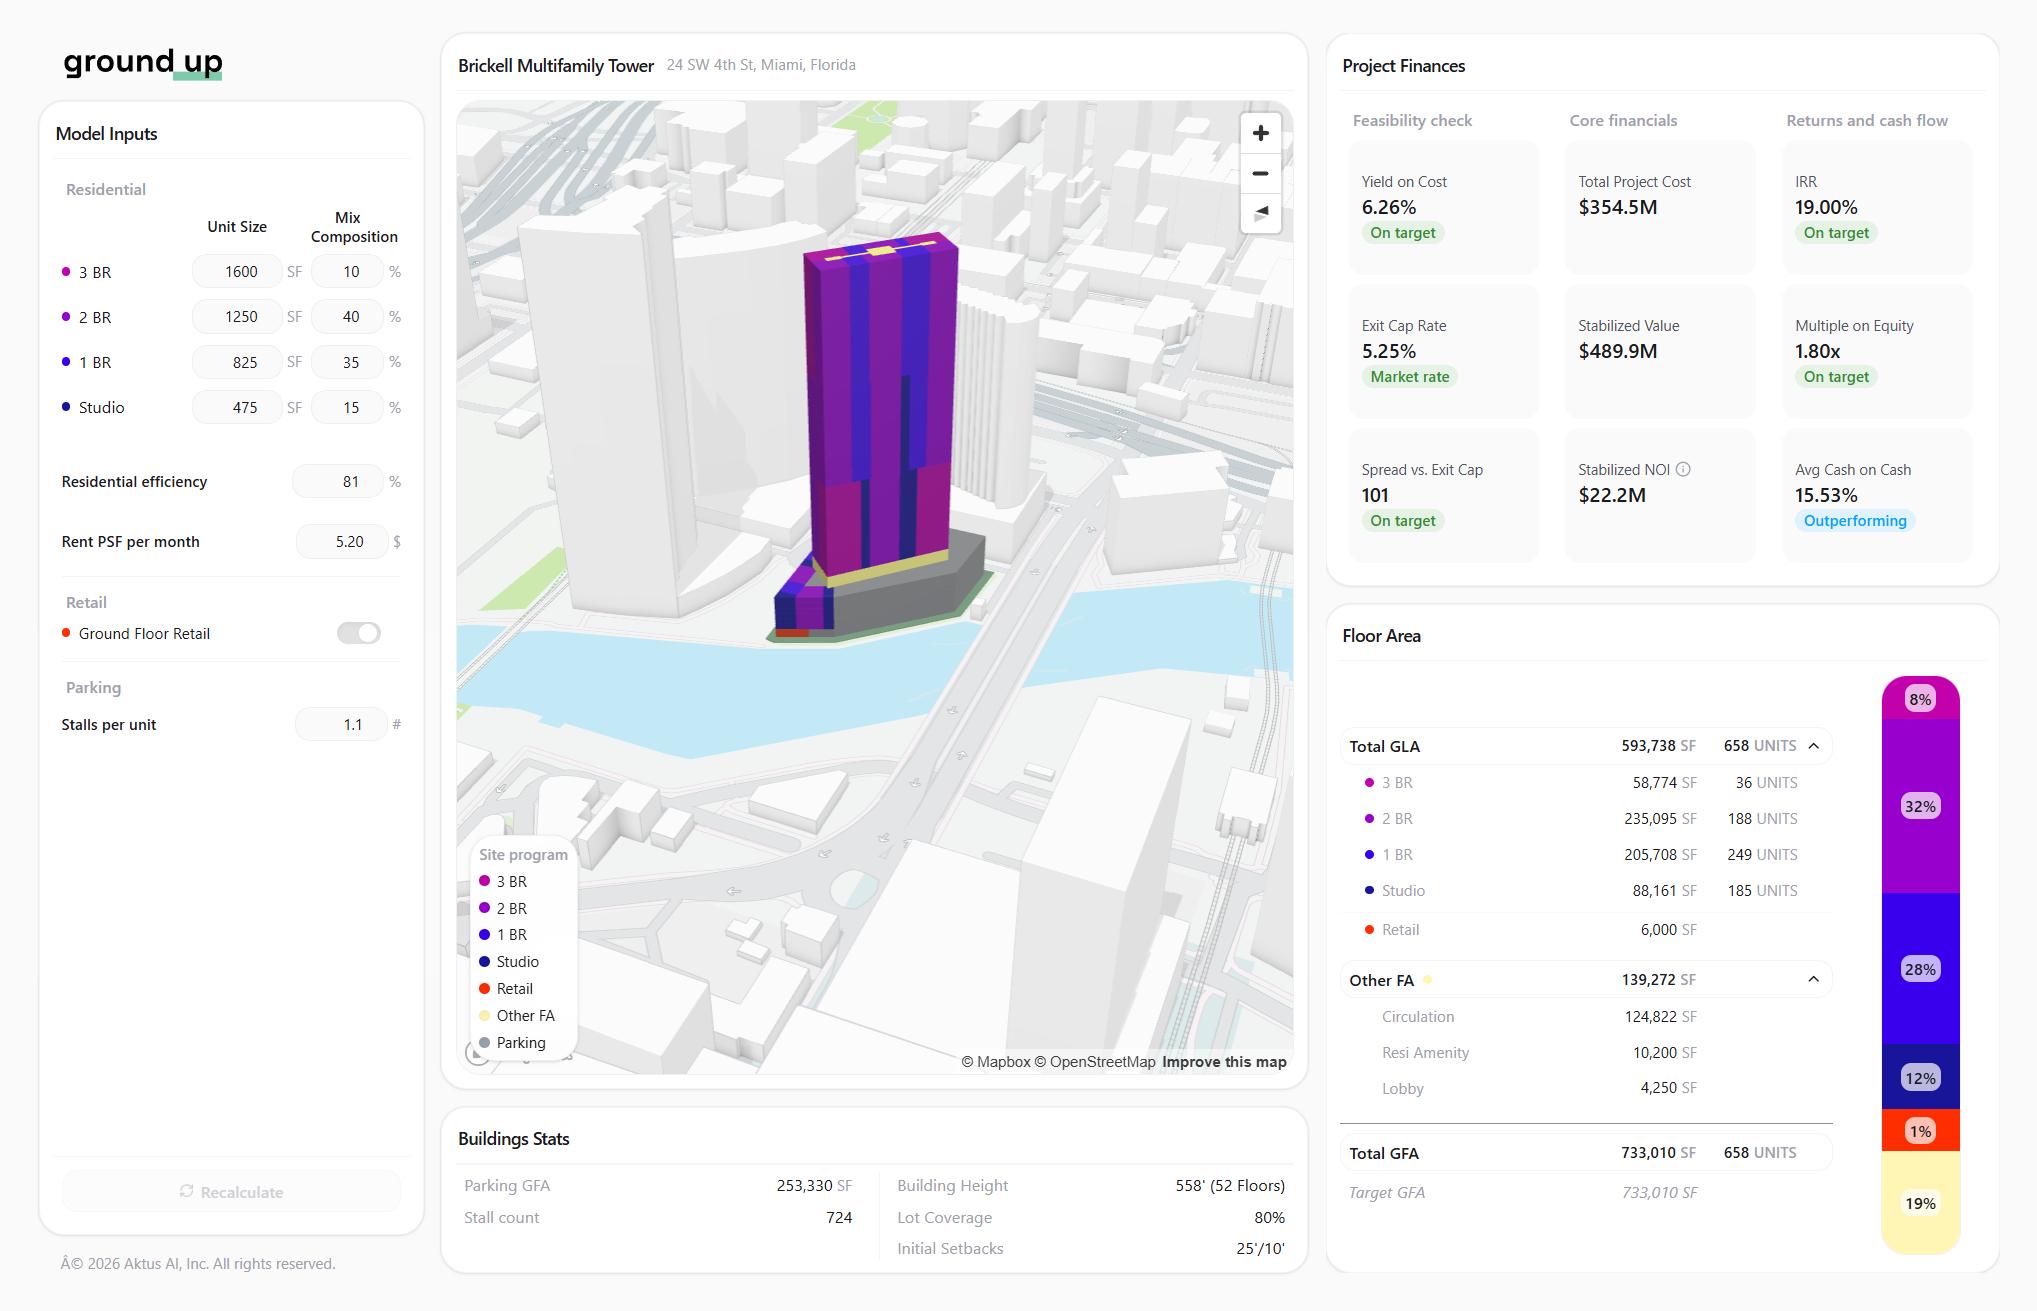Click the Total Project Cost card

1660,207
